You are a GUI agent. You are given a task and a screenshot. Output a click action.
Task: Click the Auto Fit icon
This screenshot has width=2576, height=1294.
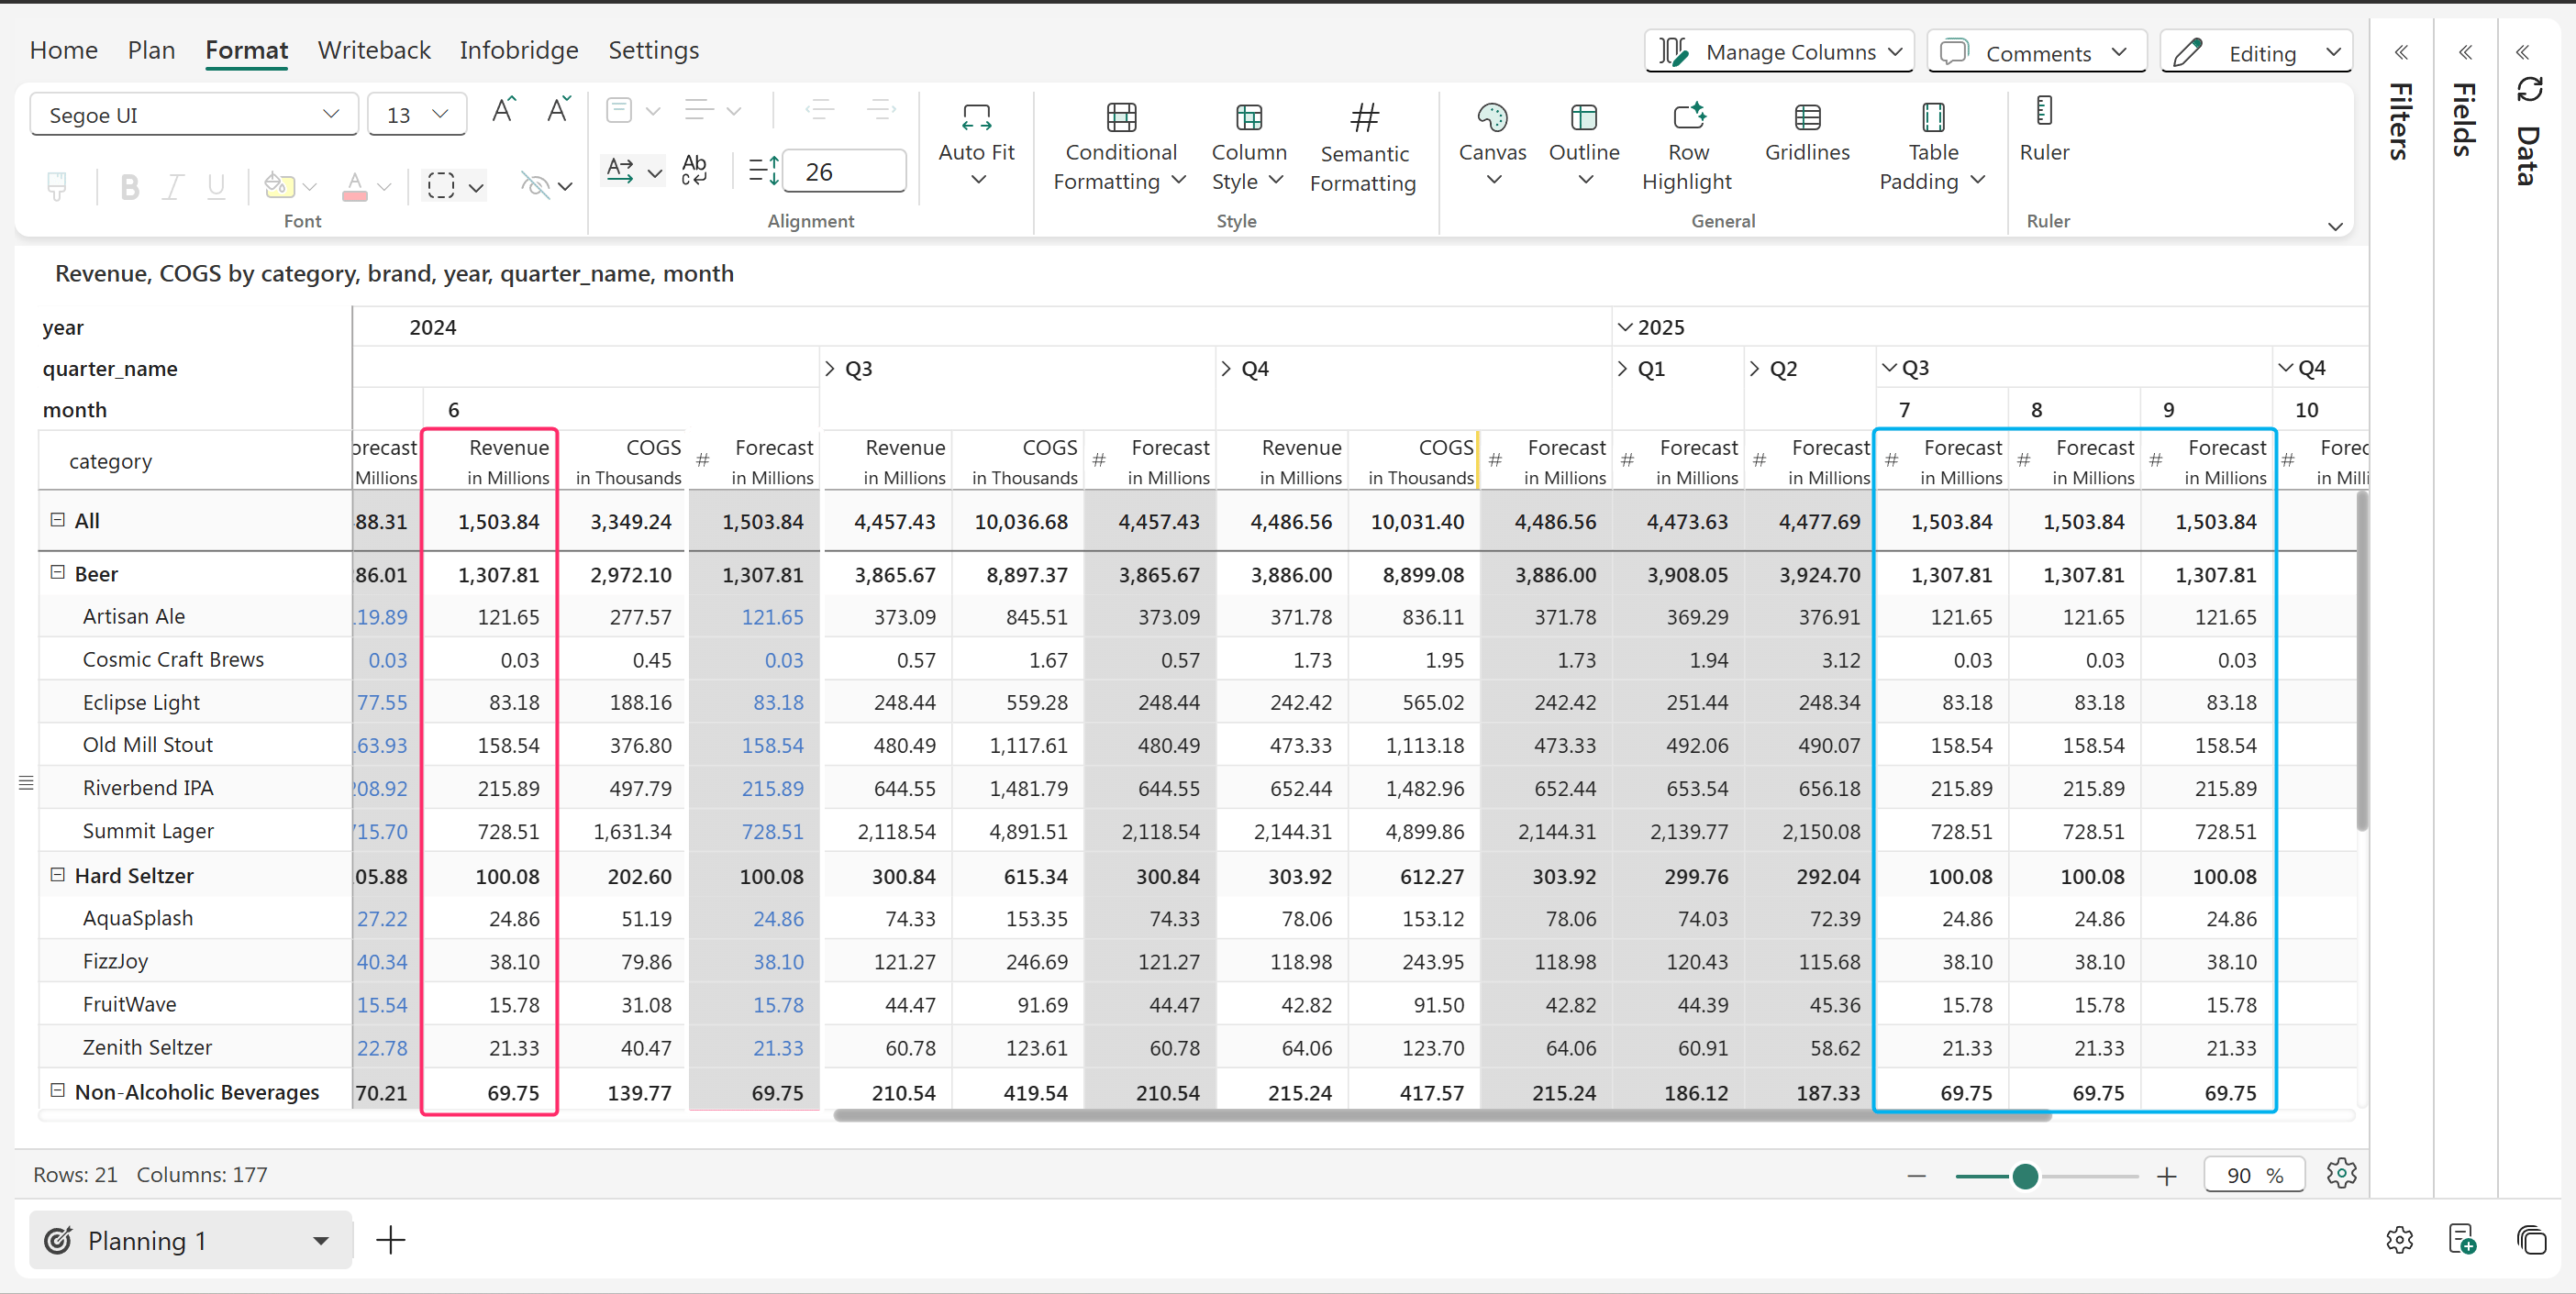coord(976,119)
